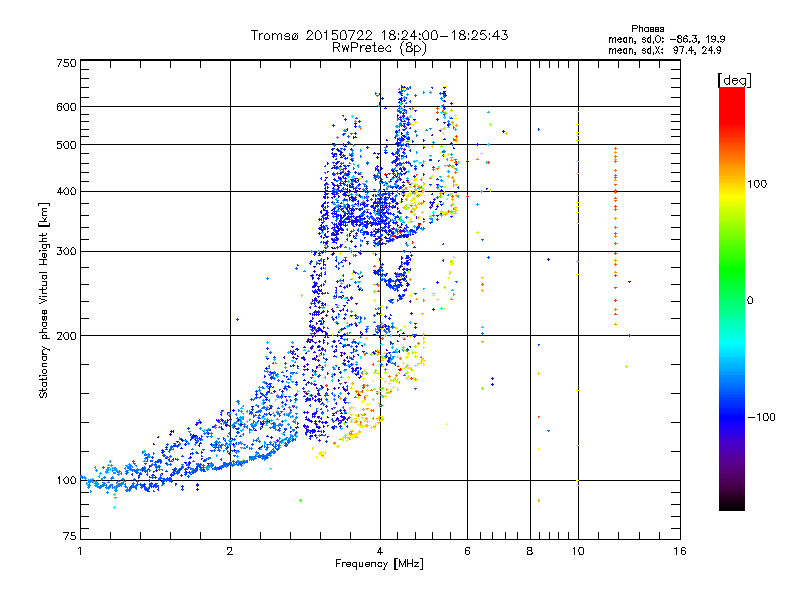Click the vertical orange dotted trace near 12 MHz

615,236
